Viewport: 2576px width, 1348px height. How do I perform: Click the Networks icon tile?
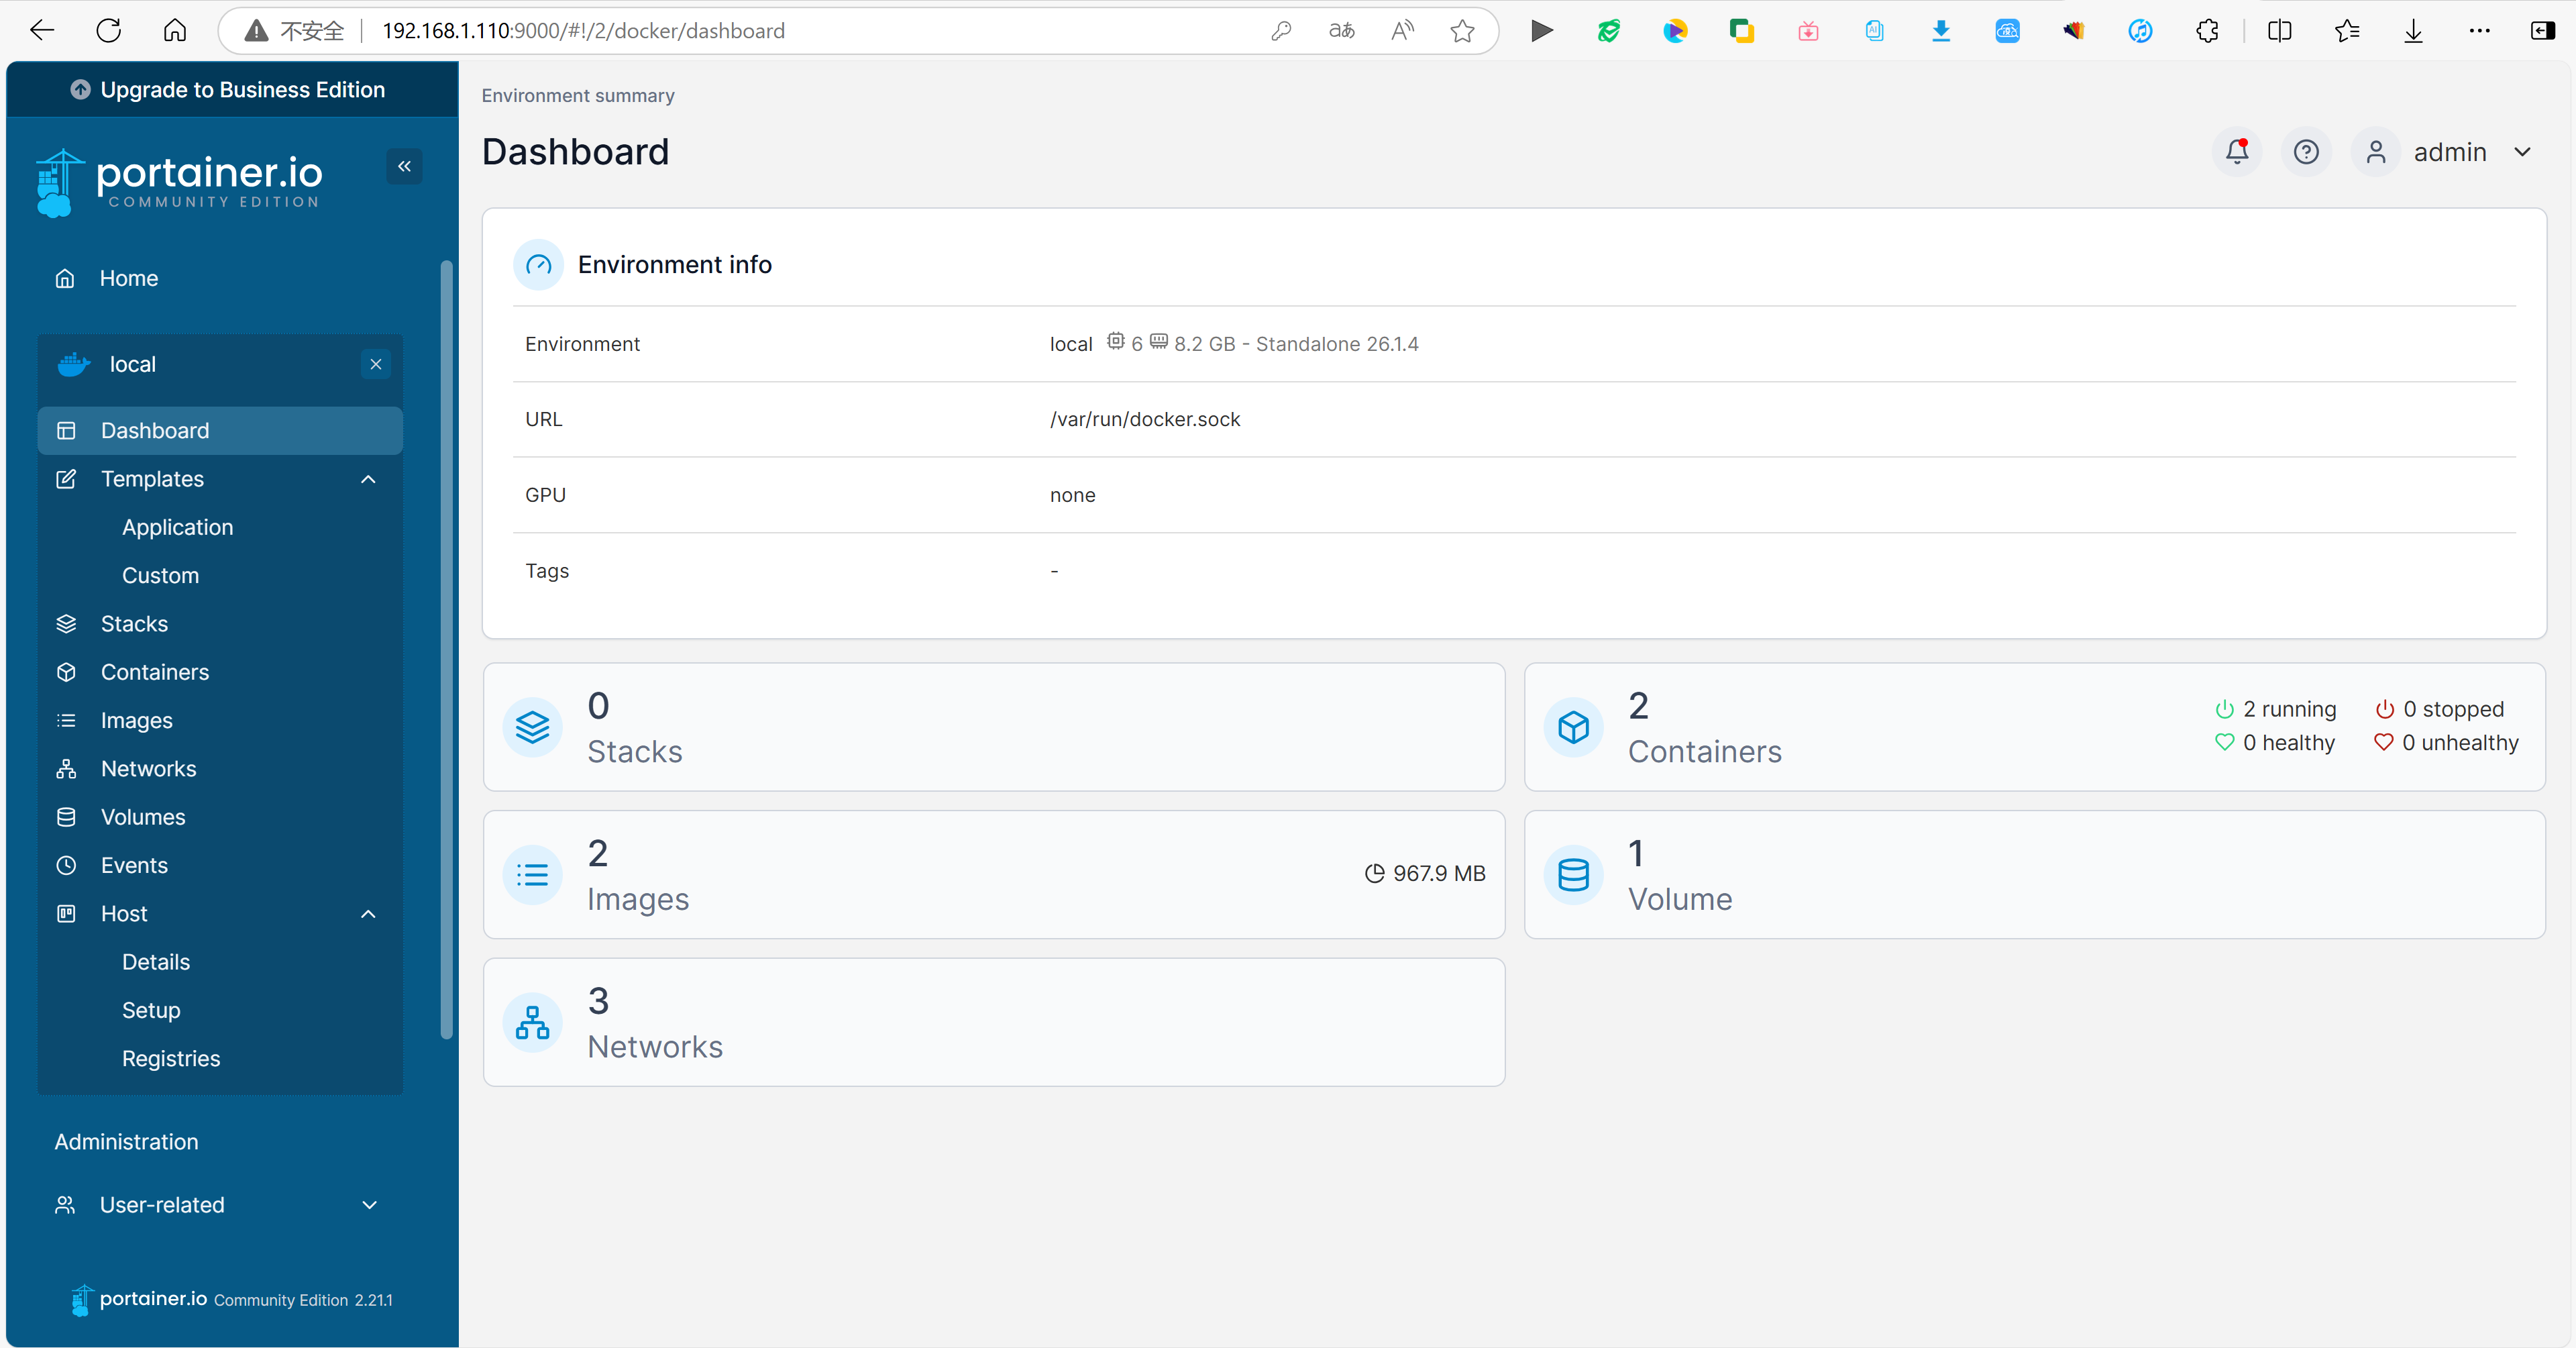[532, 1022]
